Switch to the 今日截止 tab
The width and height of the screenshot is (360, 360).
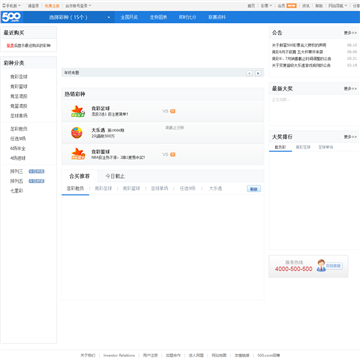(115, 176)
